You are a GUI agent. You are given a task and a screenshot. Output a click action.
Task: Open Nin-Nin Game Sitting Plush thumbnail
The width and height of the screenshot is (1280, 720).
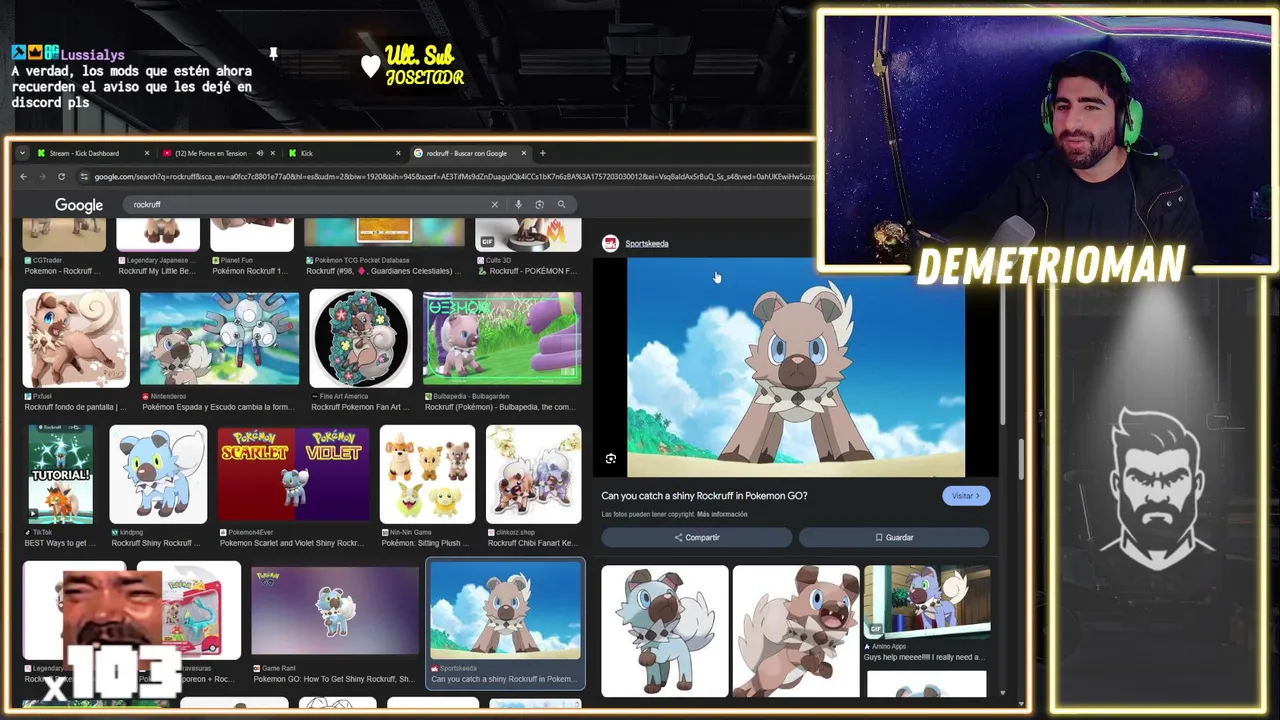point(427,474)
